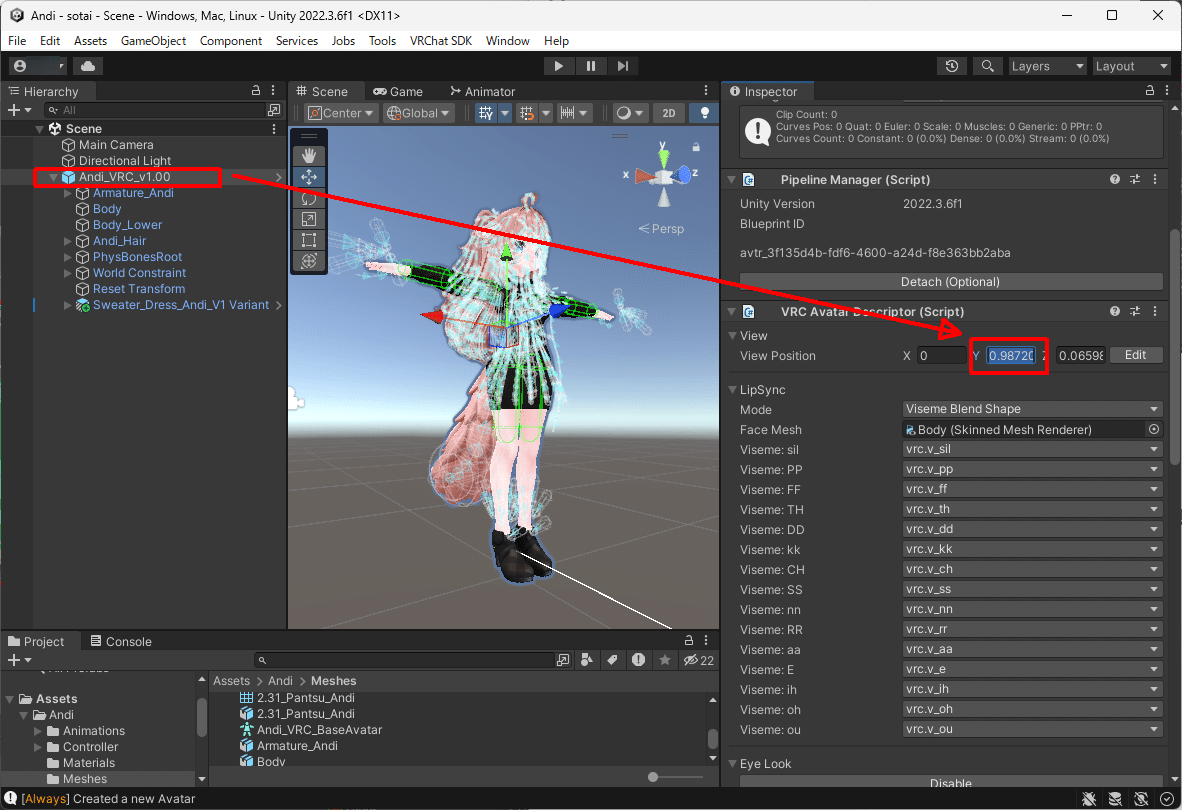The image size is (1182, 810).
Task: Expand Armature_Andi in Hierarchy
Action: click(67, 193)
